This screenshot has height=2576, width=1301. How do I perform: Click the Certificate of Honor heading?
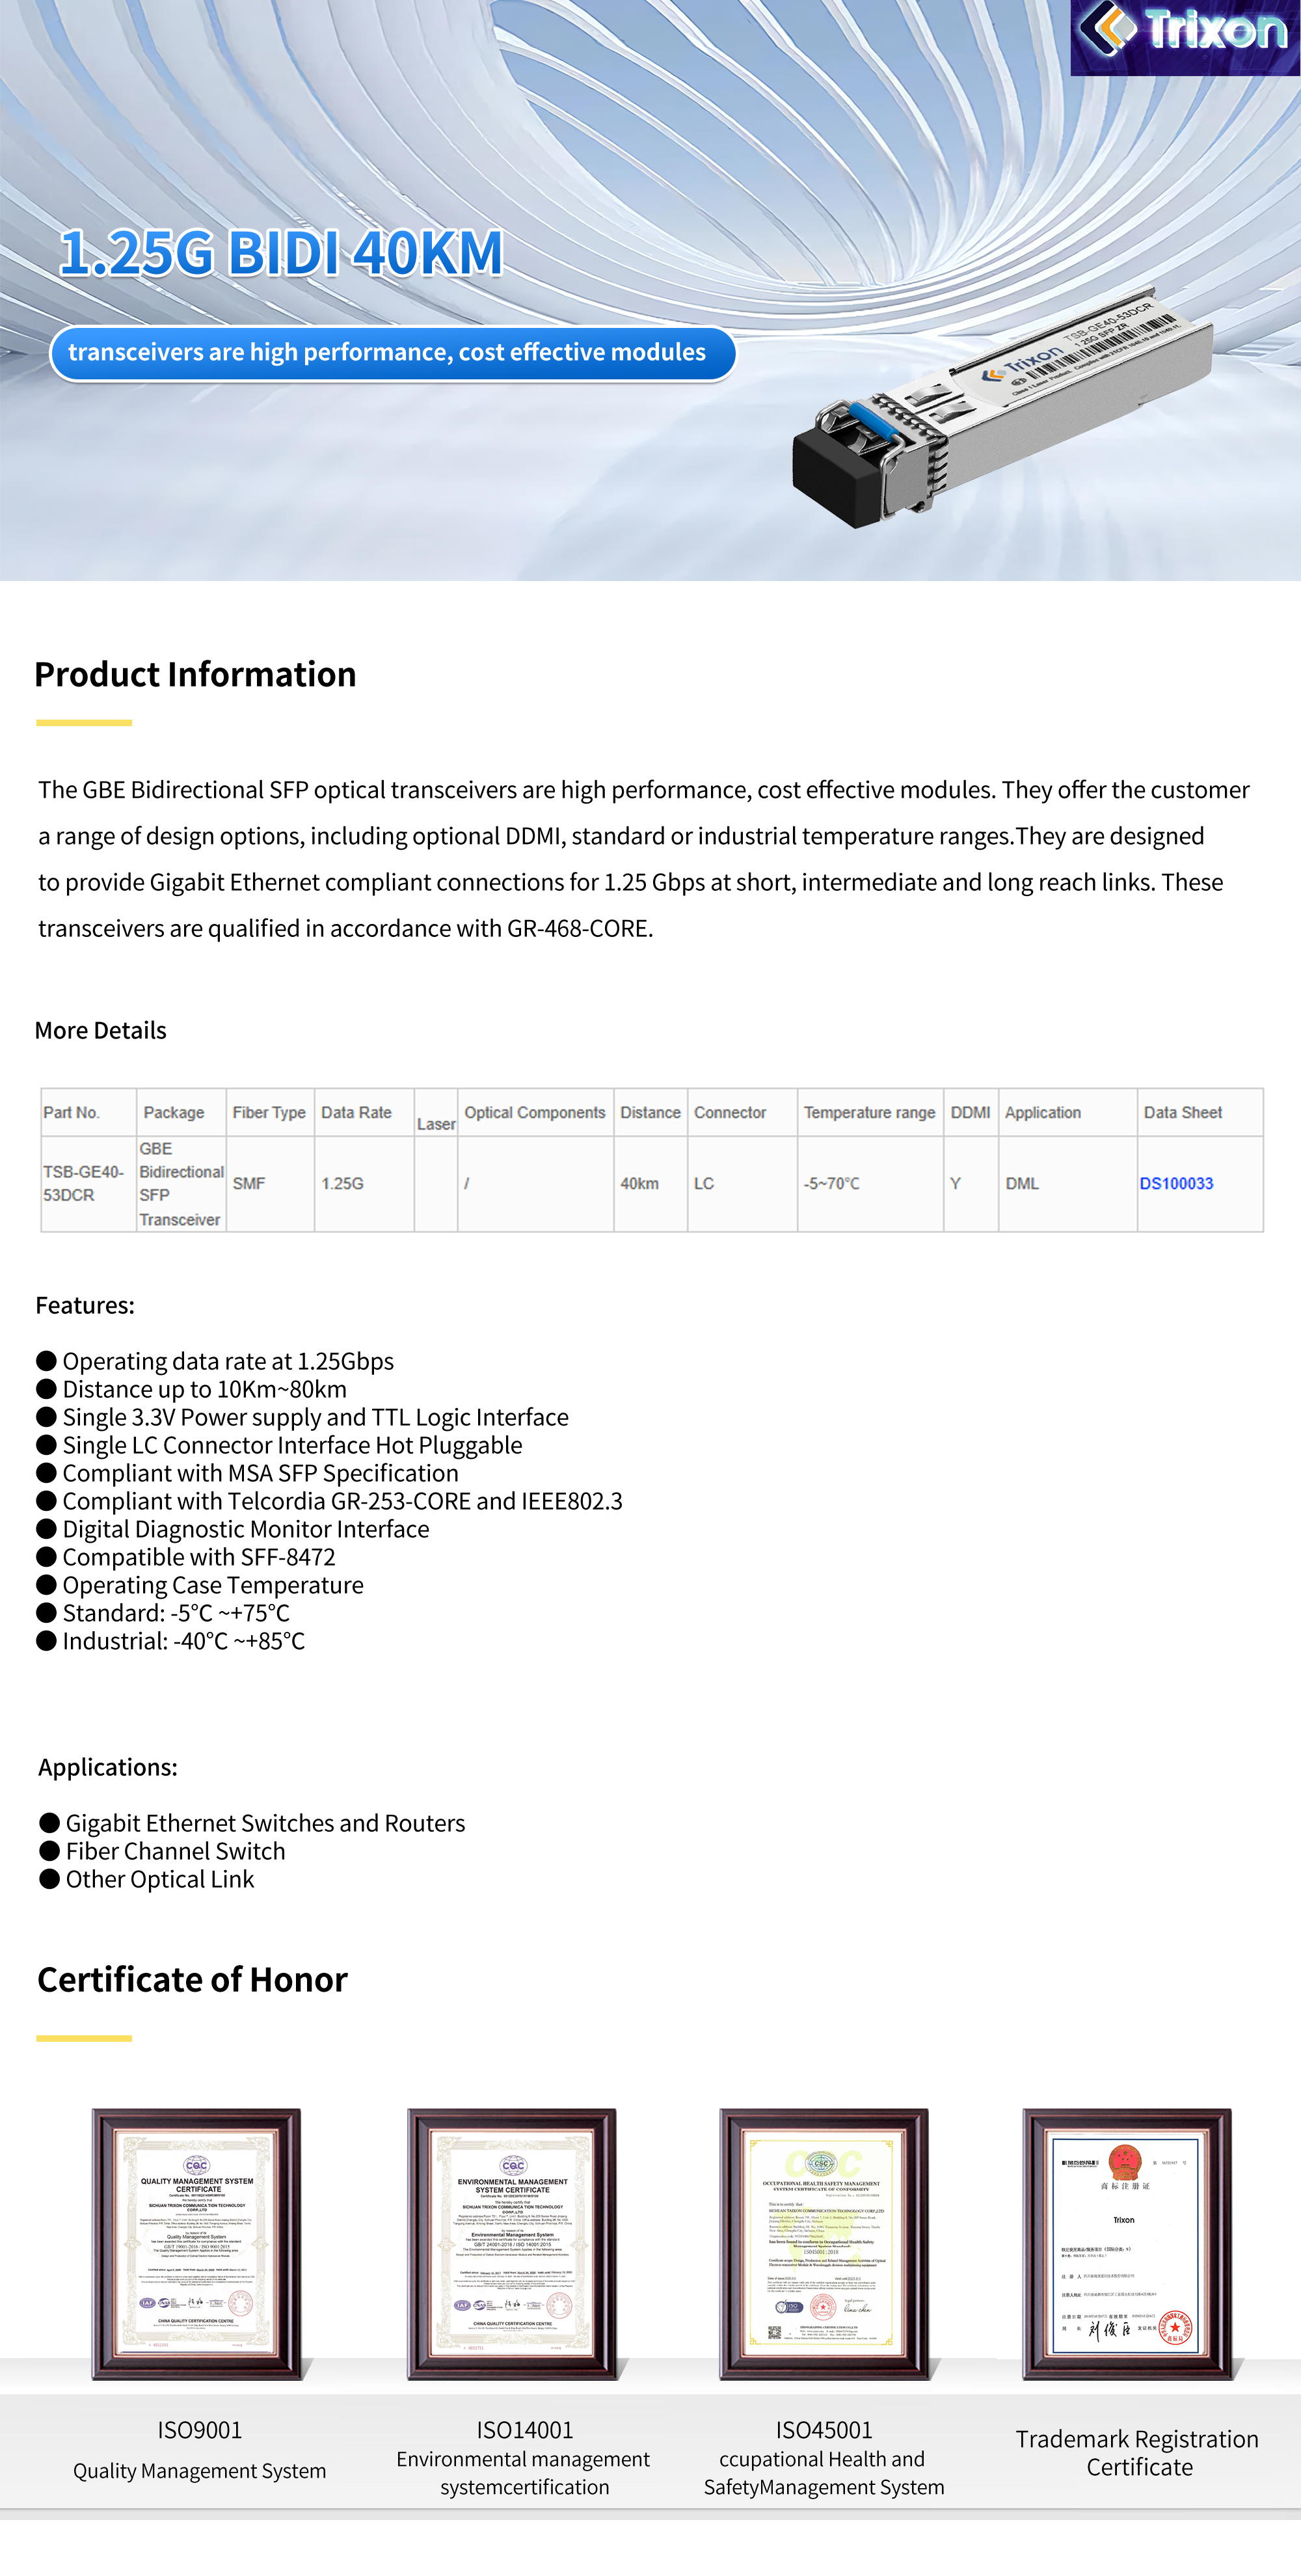(193, 1980)
